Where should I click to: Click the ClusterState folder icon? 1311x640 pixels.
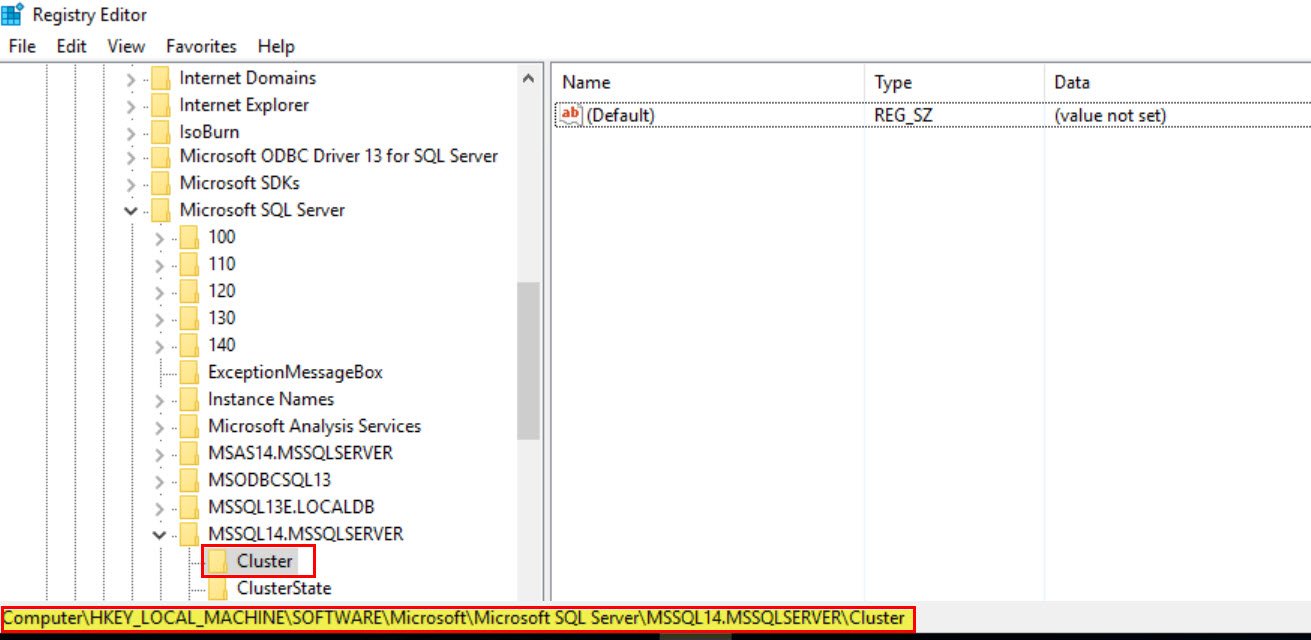click(217, 588)
